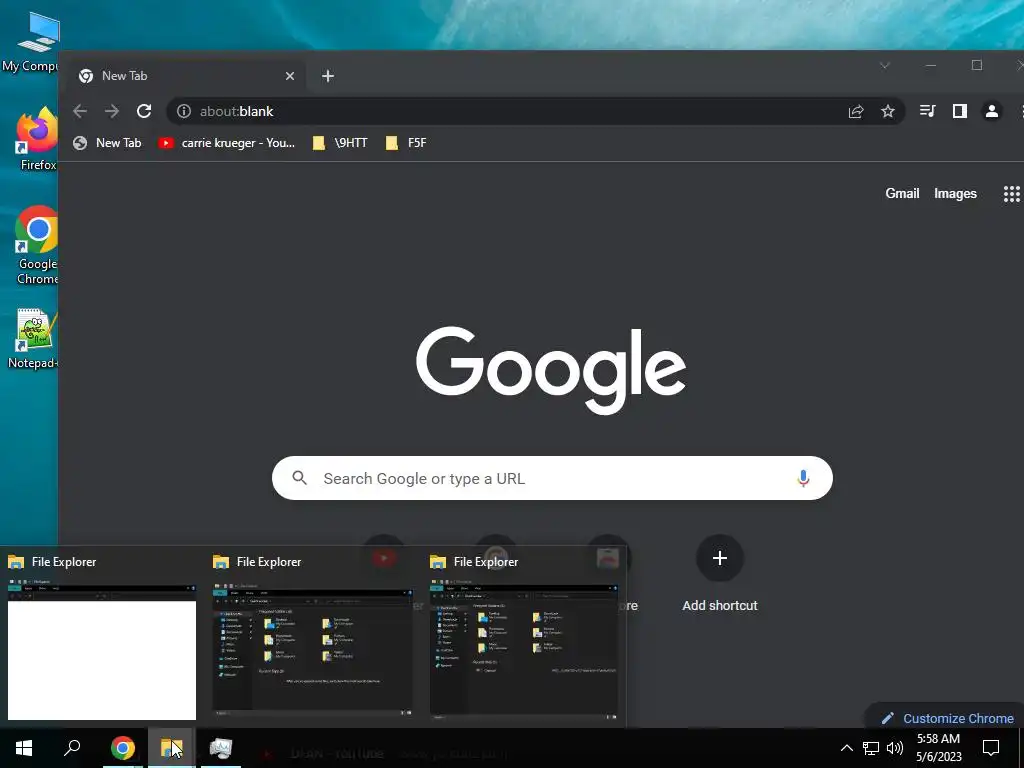
Task: Open the tab search chevron in the title bar
Action: pos(884,65)
